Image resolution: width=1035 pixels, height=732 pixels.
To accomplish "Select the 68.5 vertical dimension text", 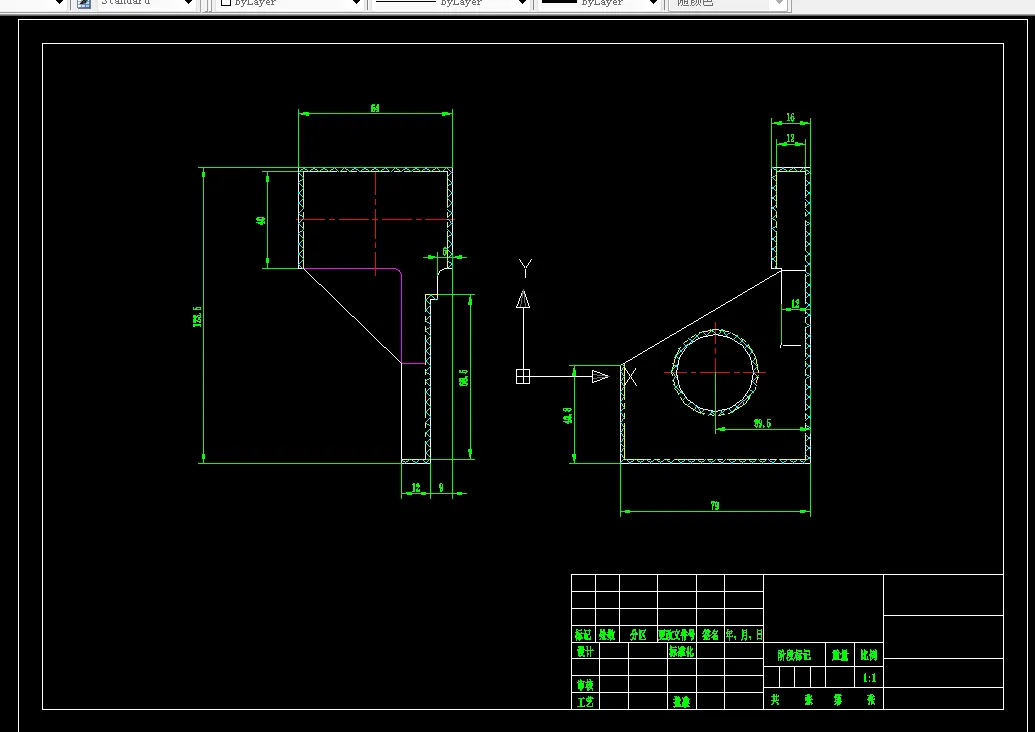I will click(x=463, y=378).
